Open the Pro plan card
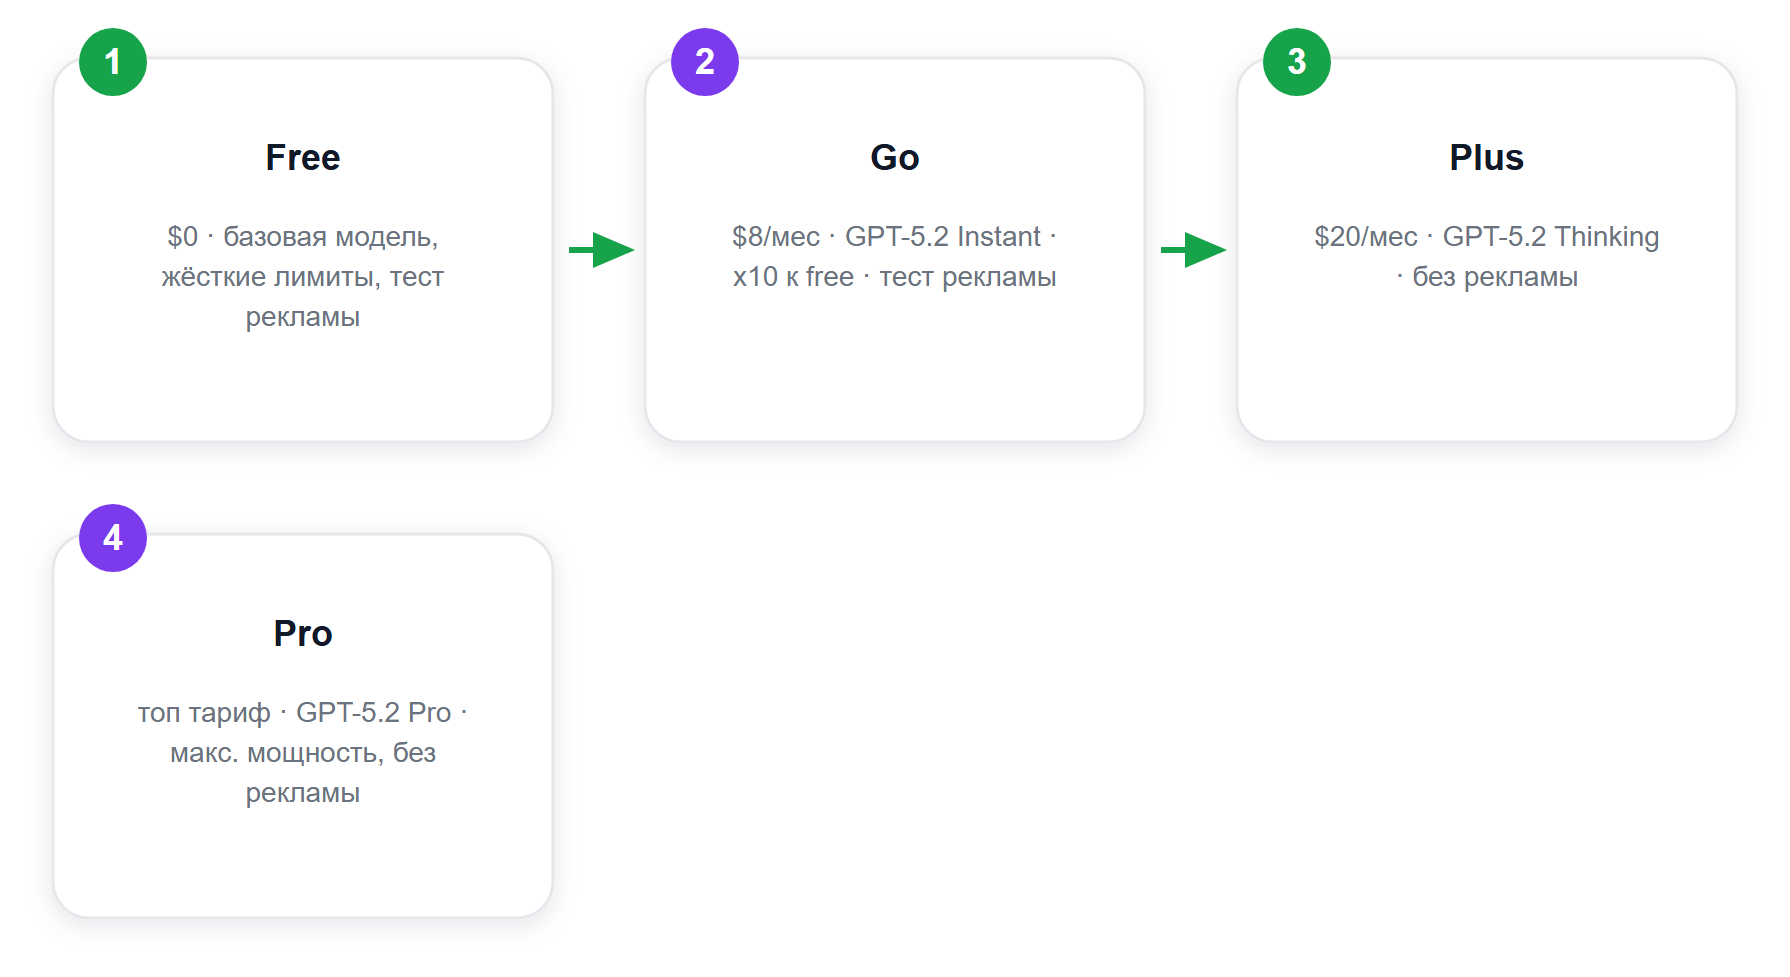The image size is (1790, 977). 303,726
